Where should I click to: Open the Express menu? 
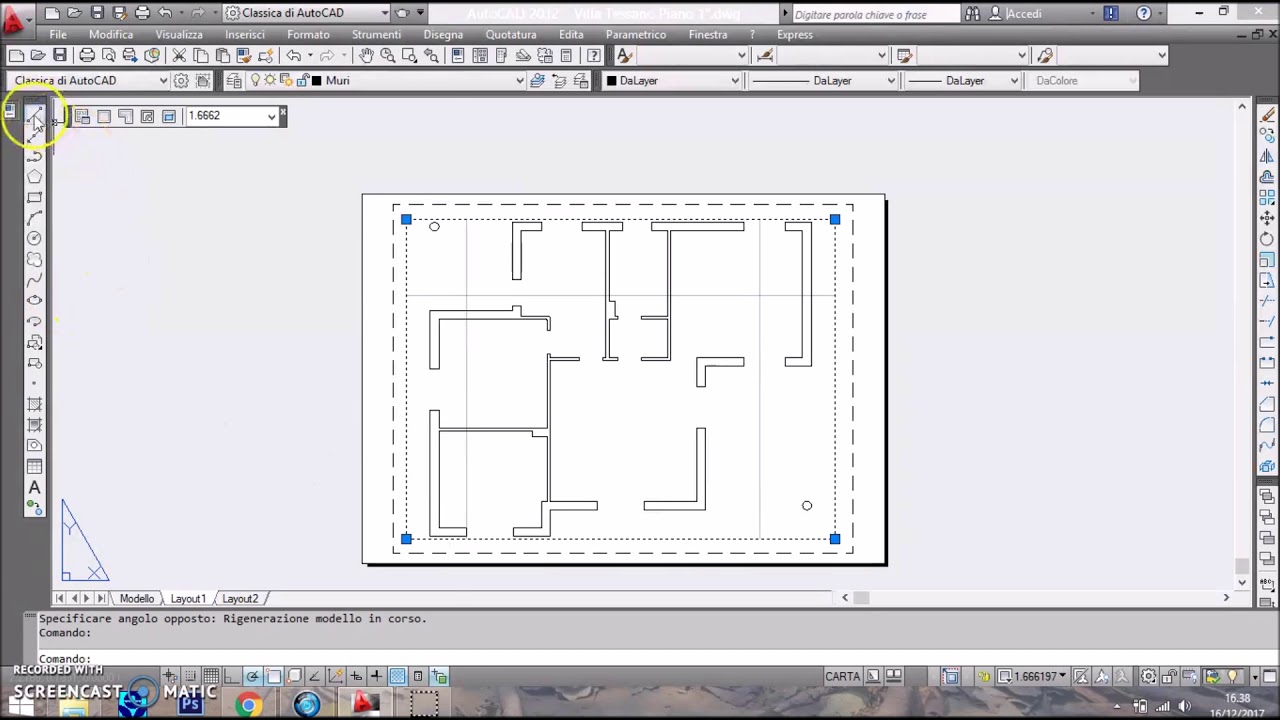(795, 34)
